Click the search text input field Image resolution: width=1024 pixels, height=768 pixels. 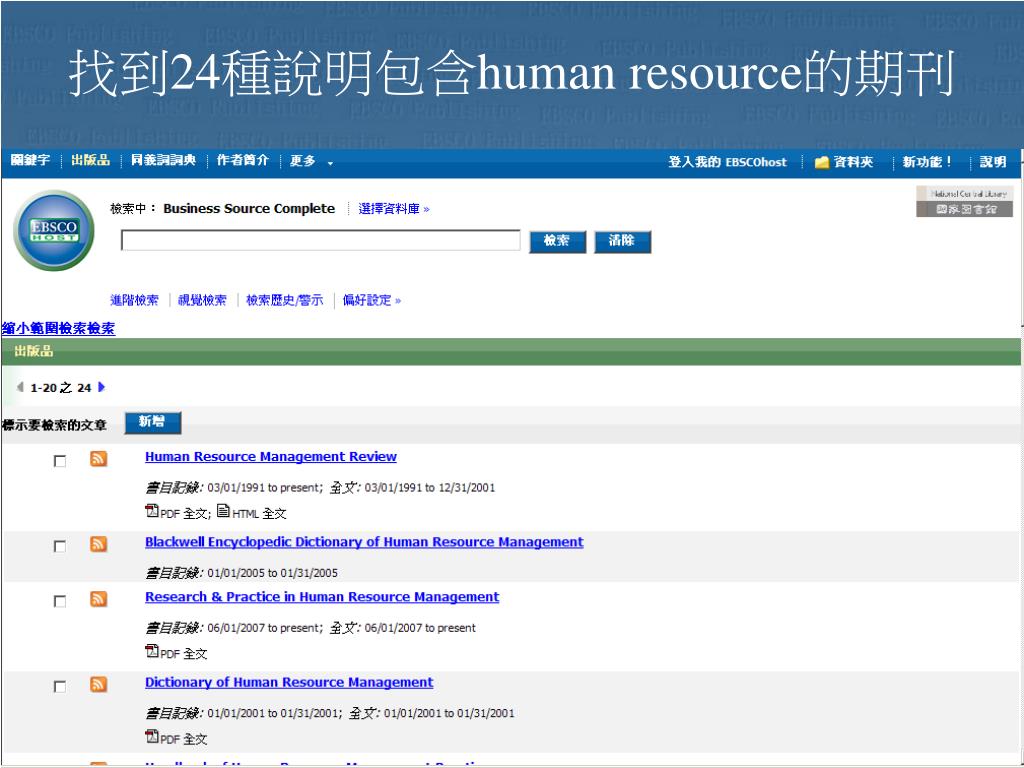[x=320, y=241]
